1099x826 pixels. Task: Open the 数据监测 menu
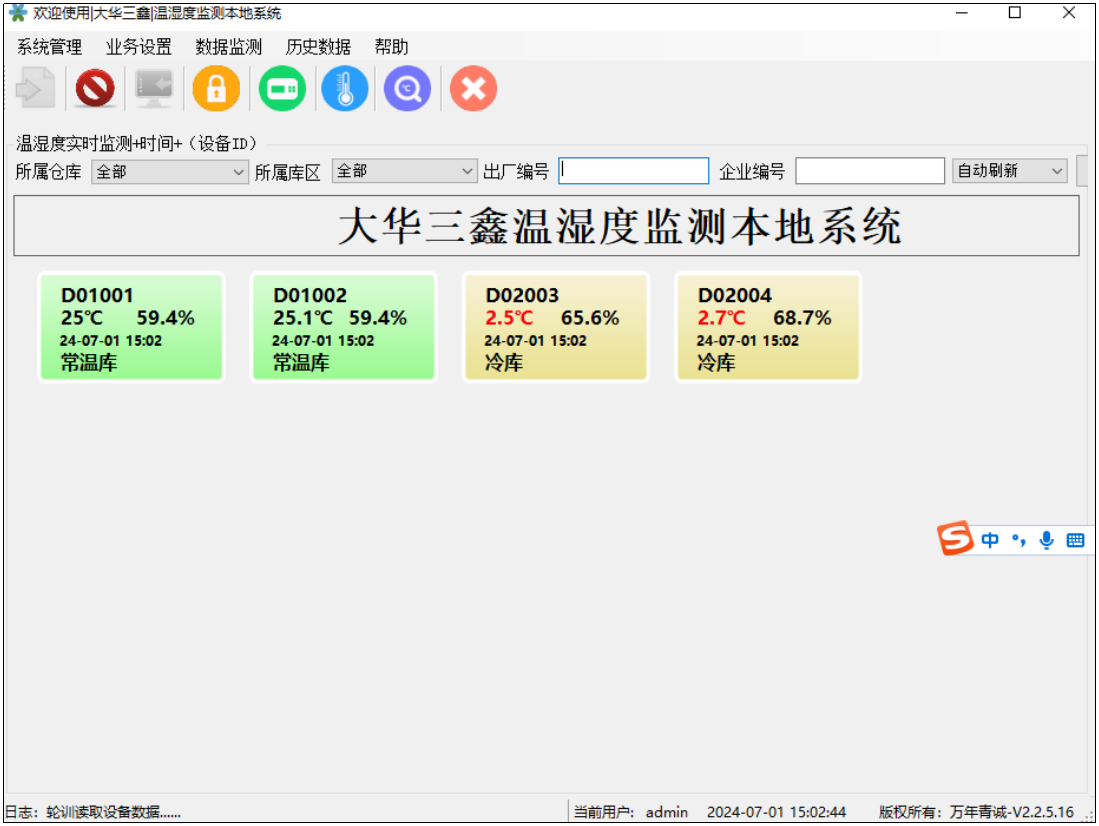(228, 47)
